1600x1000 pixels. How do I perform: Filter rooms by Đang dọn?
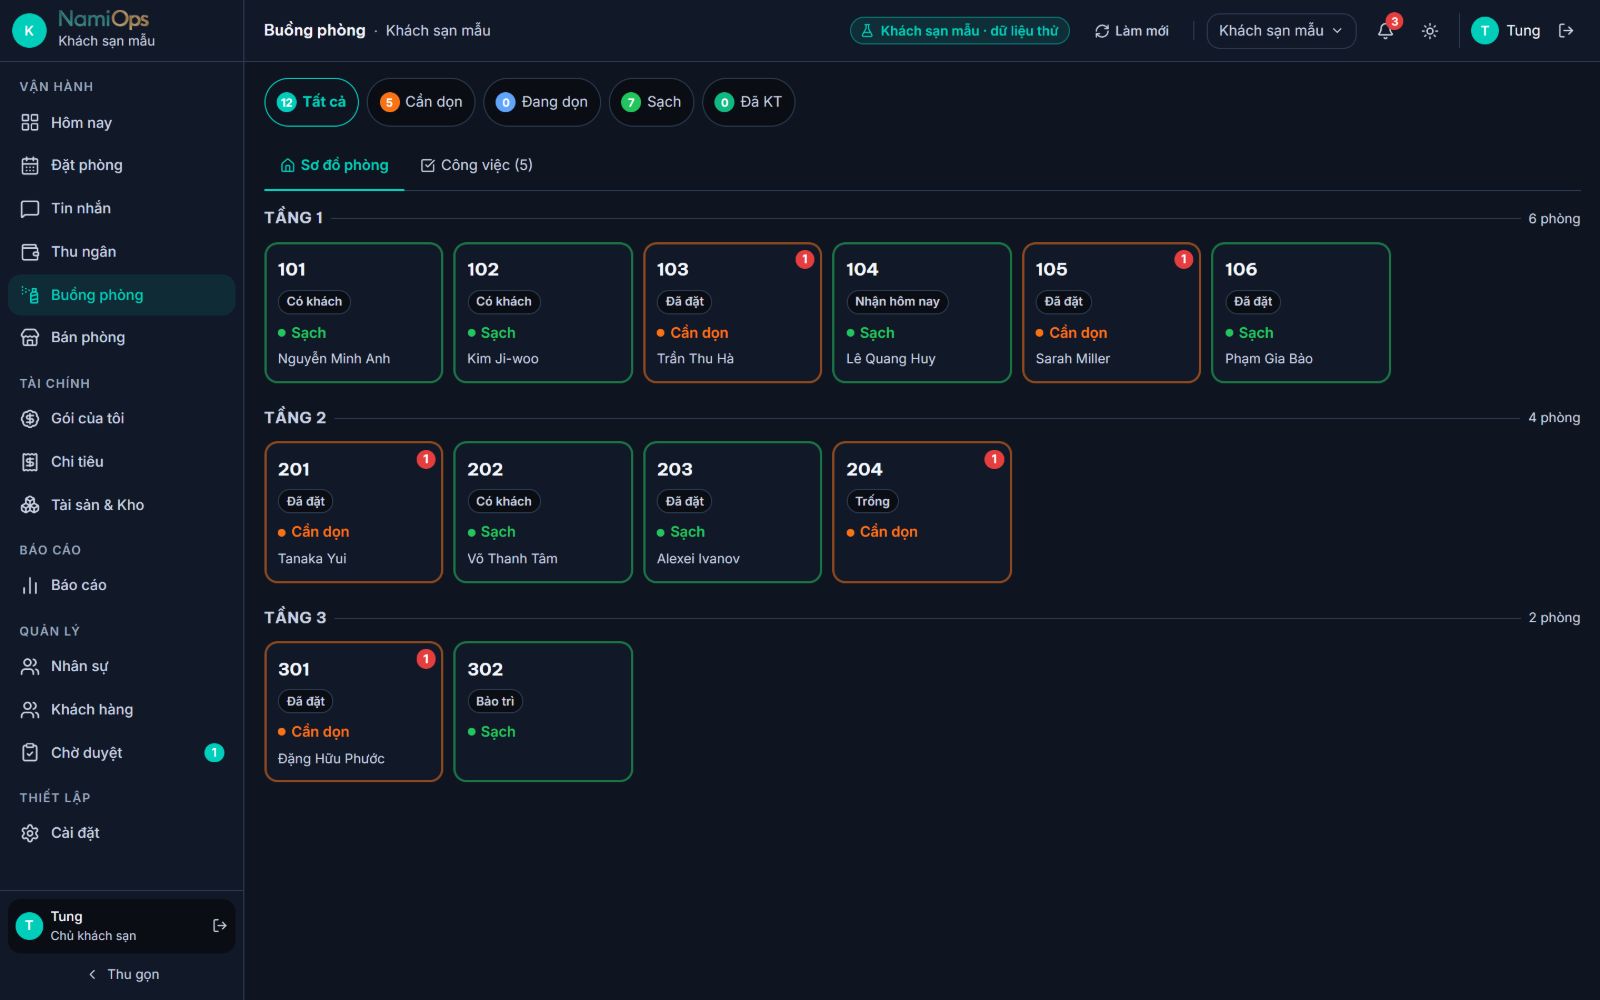[542, 102]
